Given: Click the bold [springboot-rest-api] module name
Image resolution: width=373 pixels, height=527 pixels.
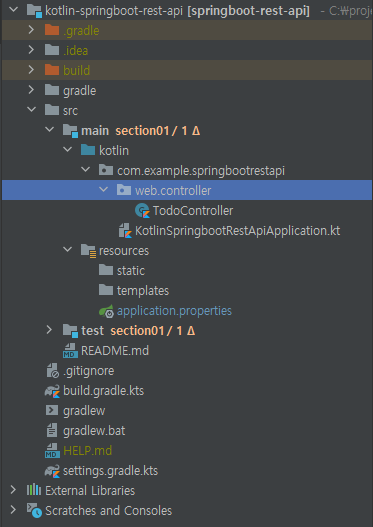Looking at the screenshot, I should pyautogui.click(x=249, y=10).
